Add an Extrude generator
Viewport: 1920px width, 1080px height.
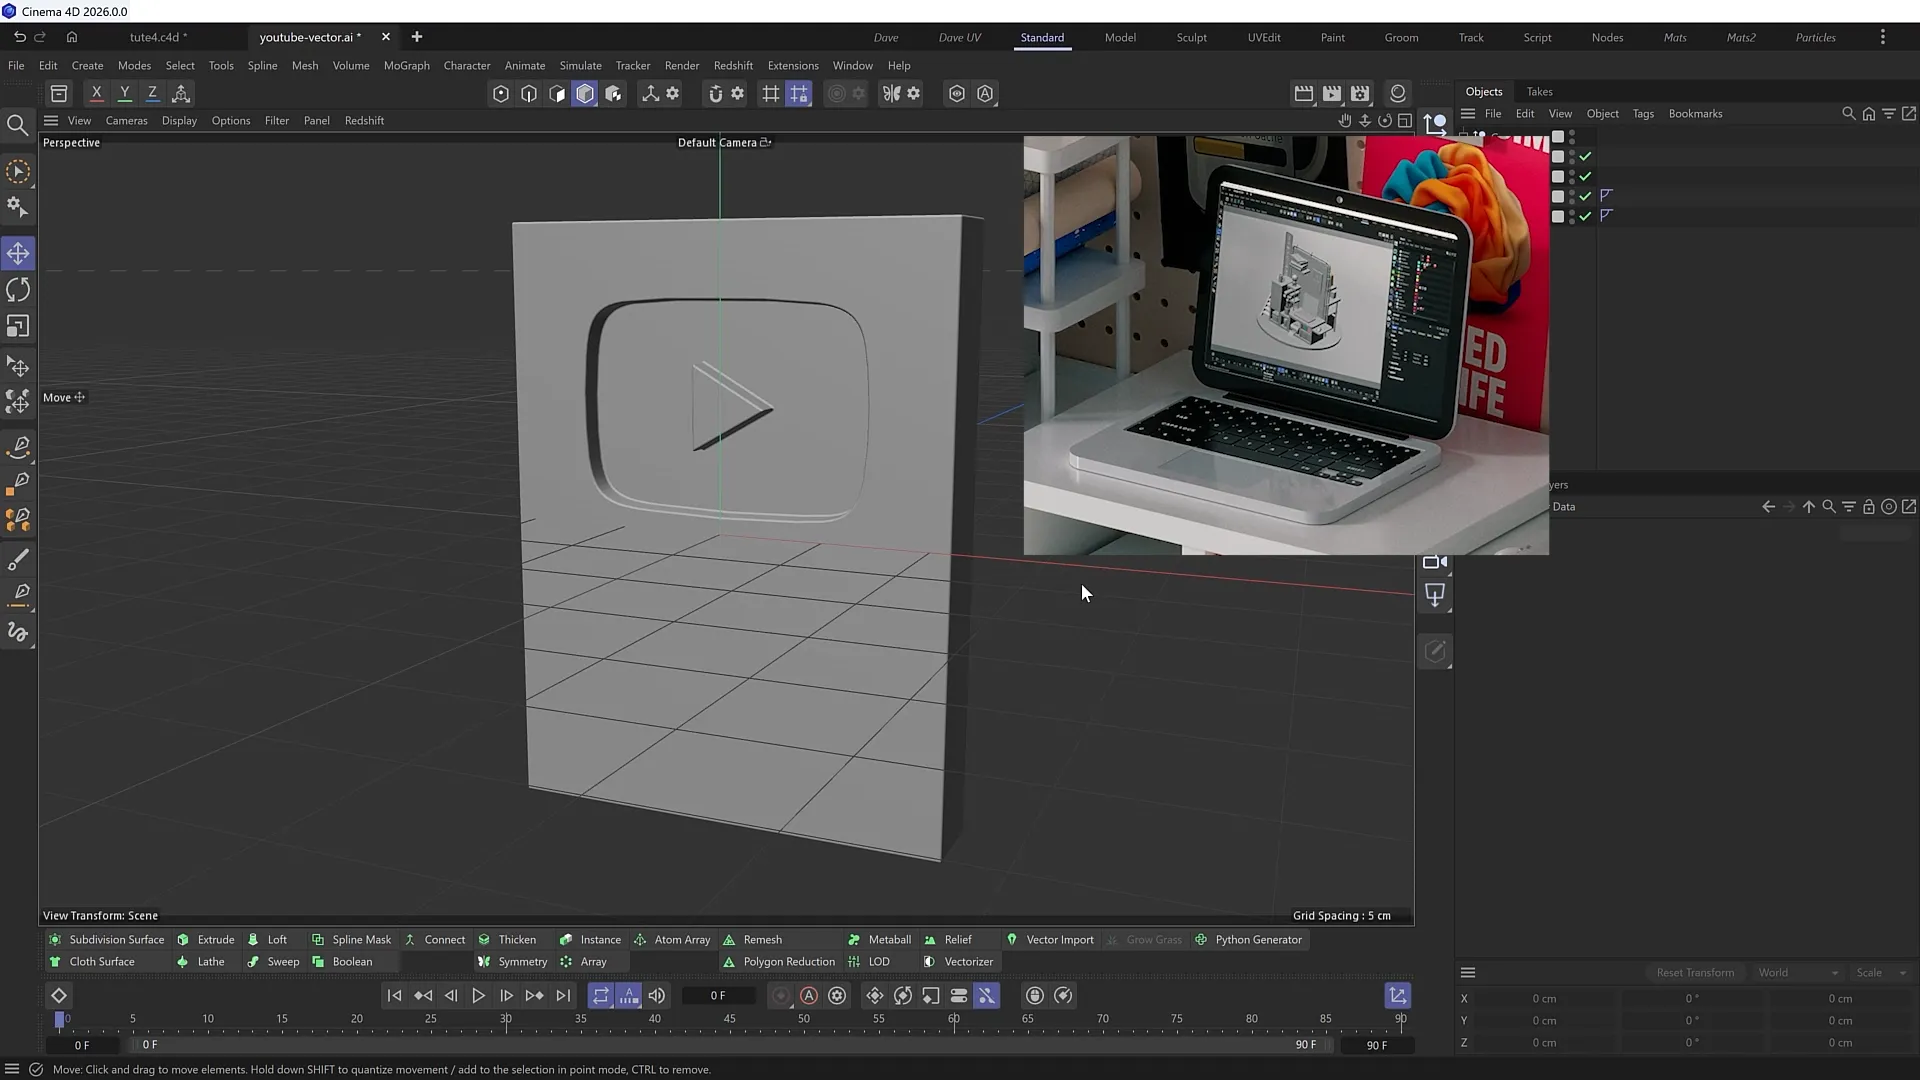pos(206,939)
